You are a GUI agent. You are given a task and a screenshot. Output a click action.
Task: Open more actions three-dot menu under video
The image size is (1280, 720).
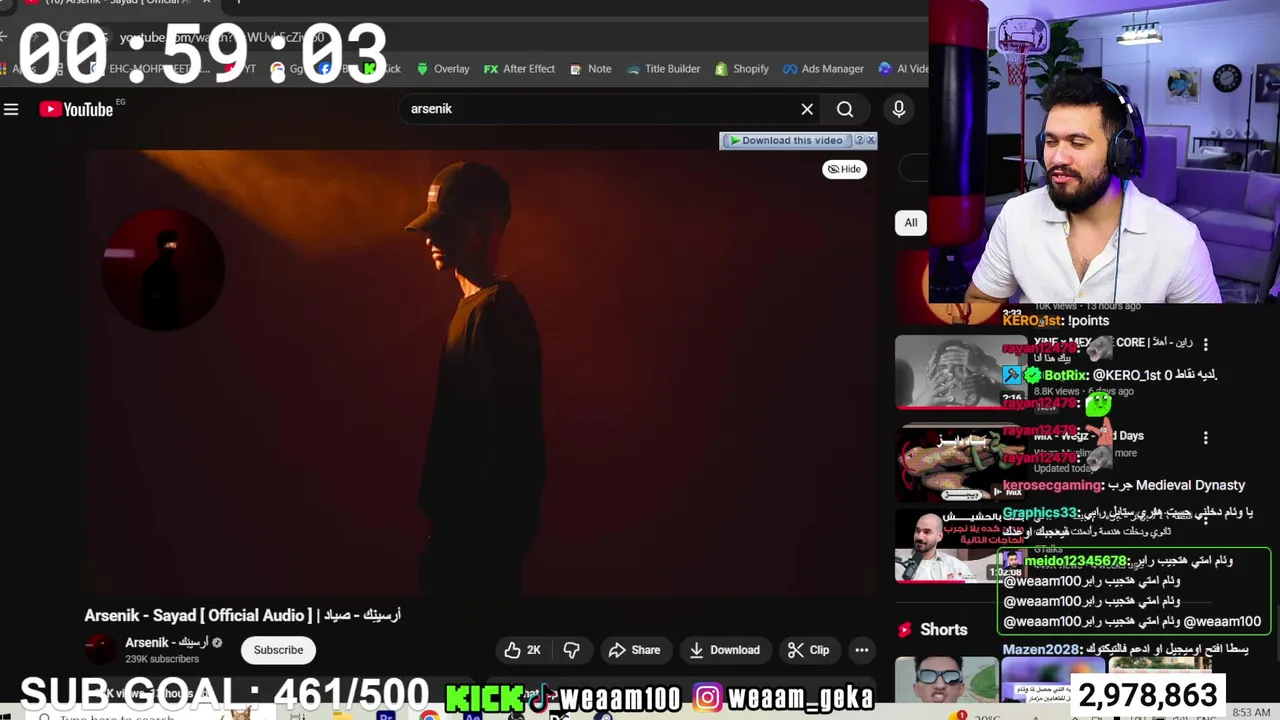click(x=861, y=650)
